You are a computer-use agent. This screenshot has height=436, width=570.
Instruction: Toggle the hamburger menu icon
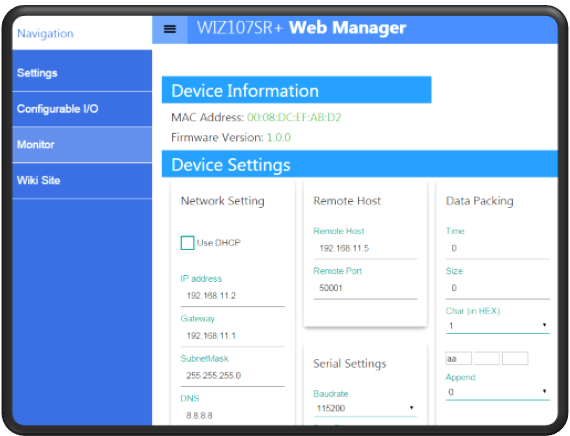click(x=170, y=29)
